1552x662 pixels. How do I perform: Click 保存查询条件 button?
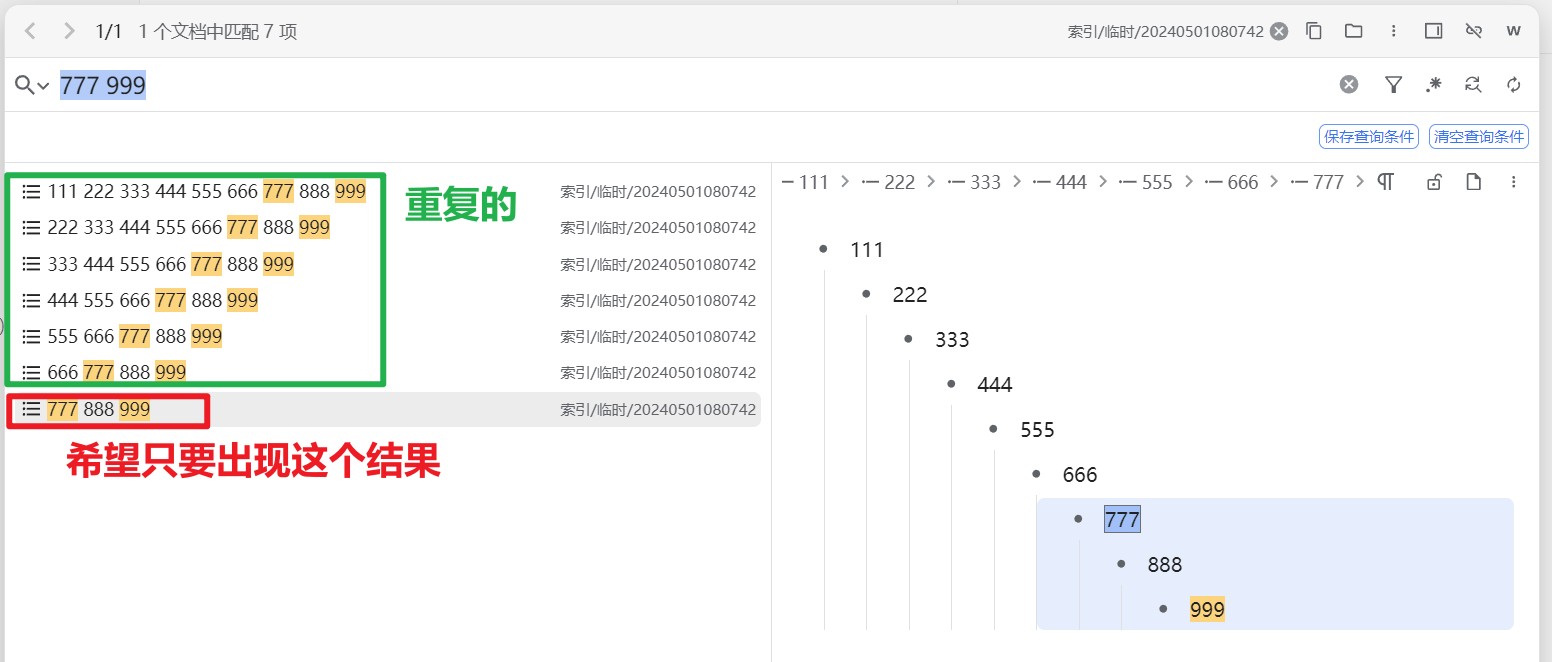click(x=1369, y=137)
